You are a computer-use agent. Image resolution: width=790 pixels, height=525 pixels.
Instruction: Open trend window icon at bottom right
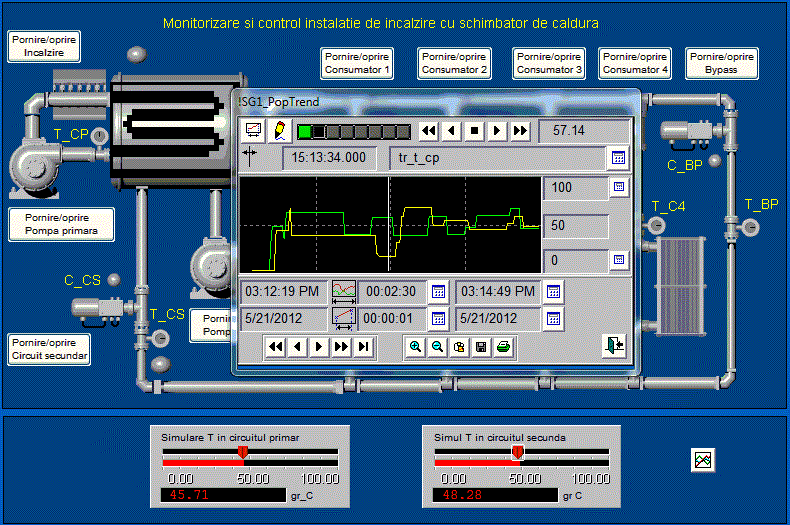pyautogui.click(x=705, y=459)
